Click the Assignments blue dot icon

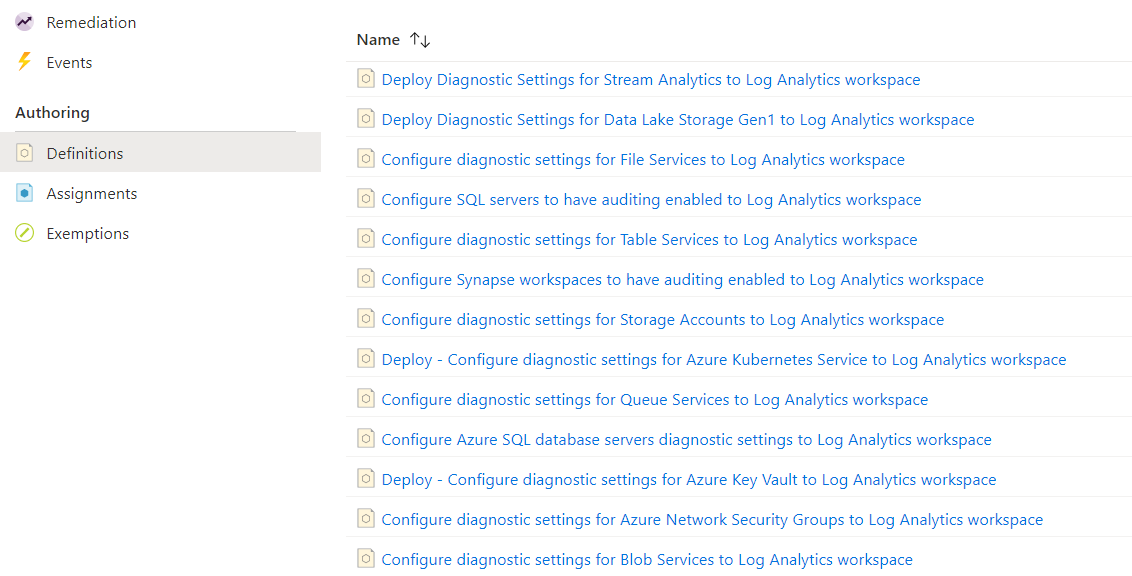pyautogui.click(x=24, y=193)
